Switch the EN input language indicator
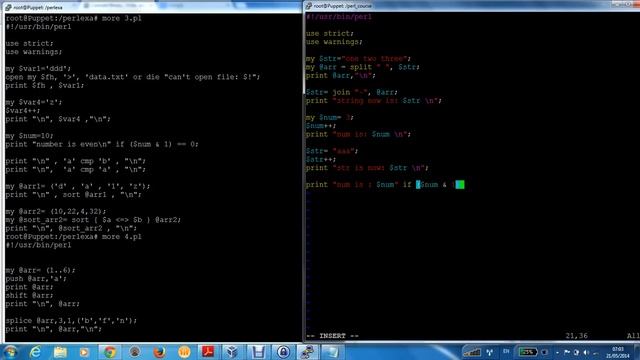640x360 pixels. click(x=506, y=351)
